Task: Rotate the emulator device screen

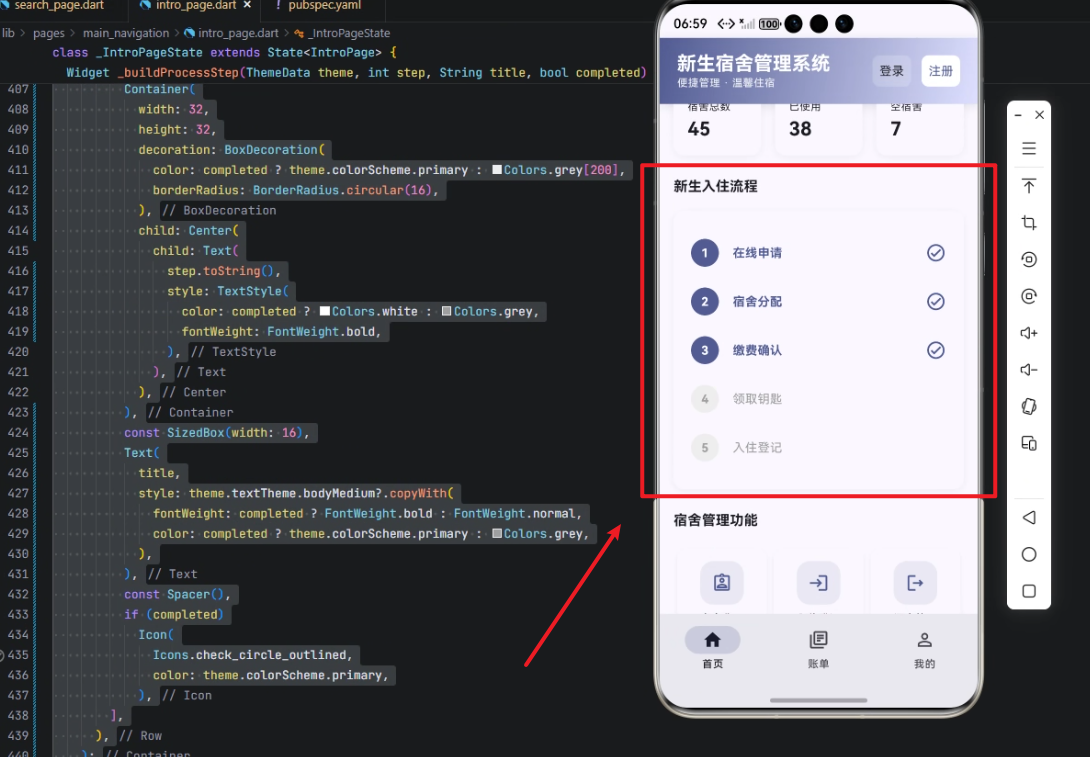Action: pyautogui.click(x=1029, y=407)
